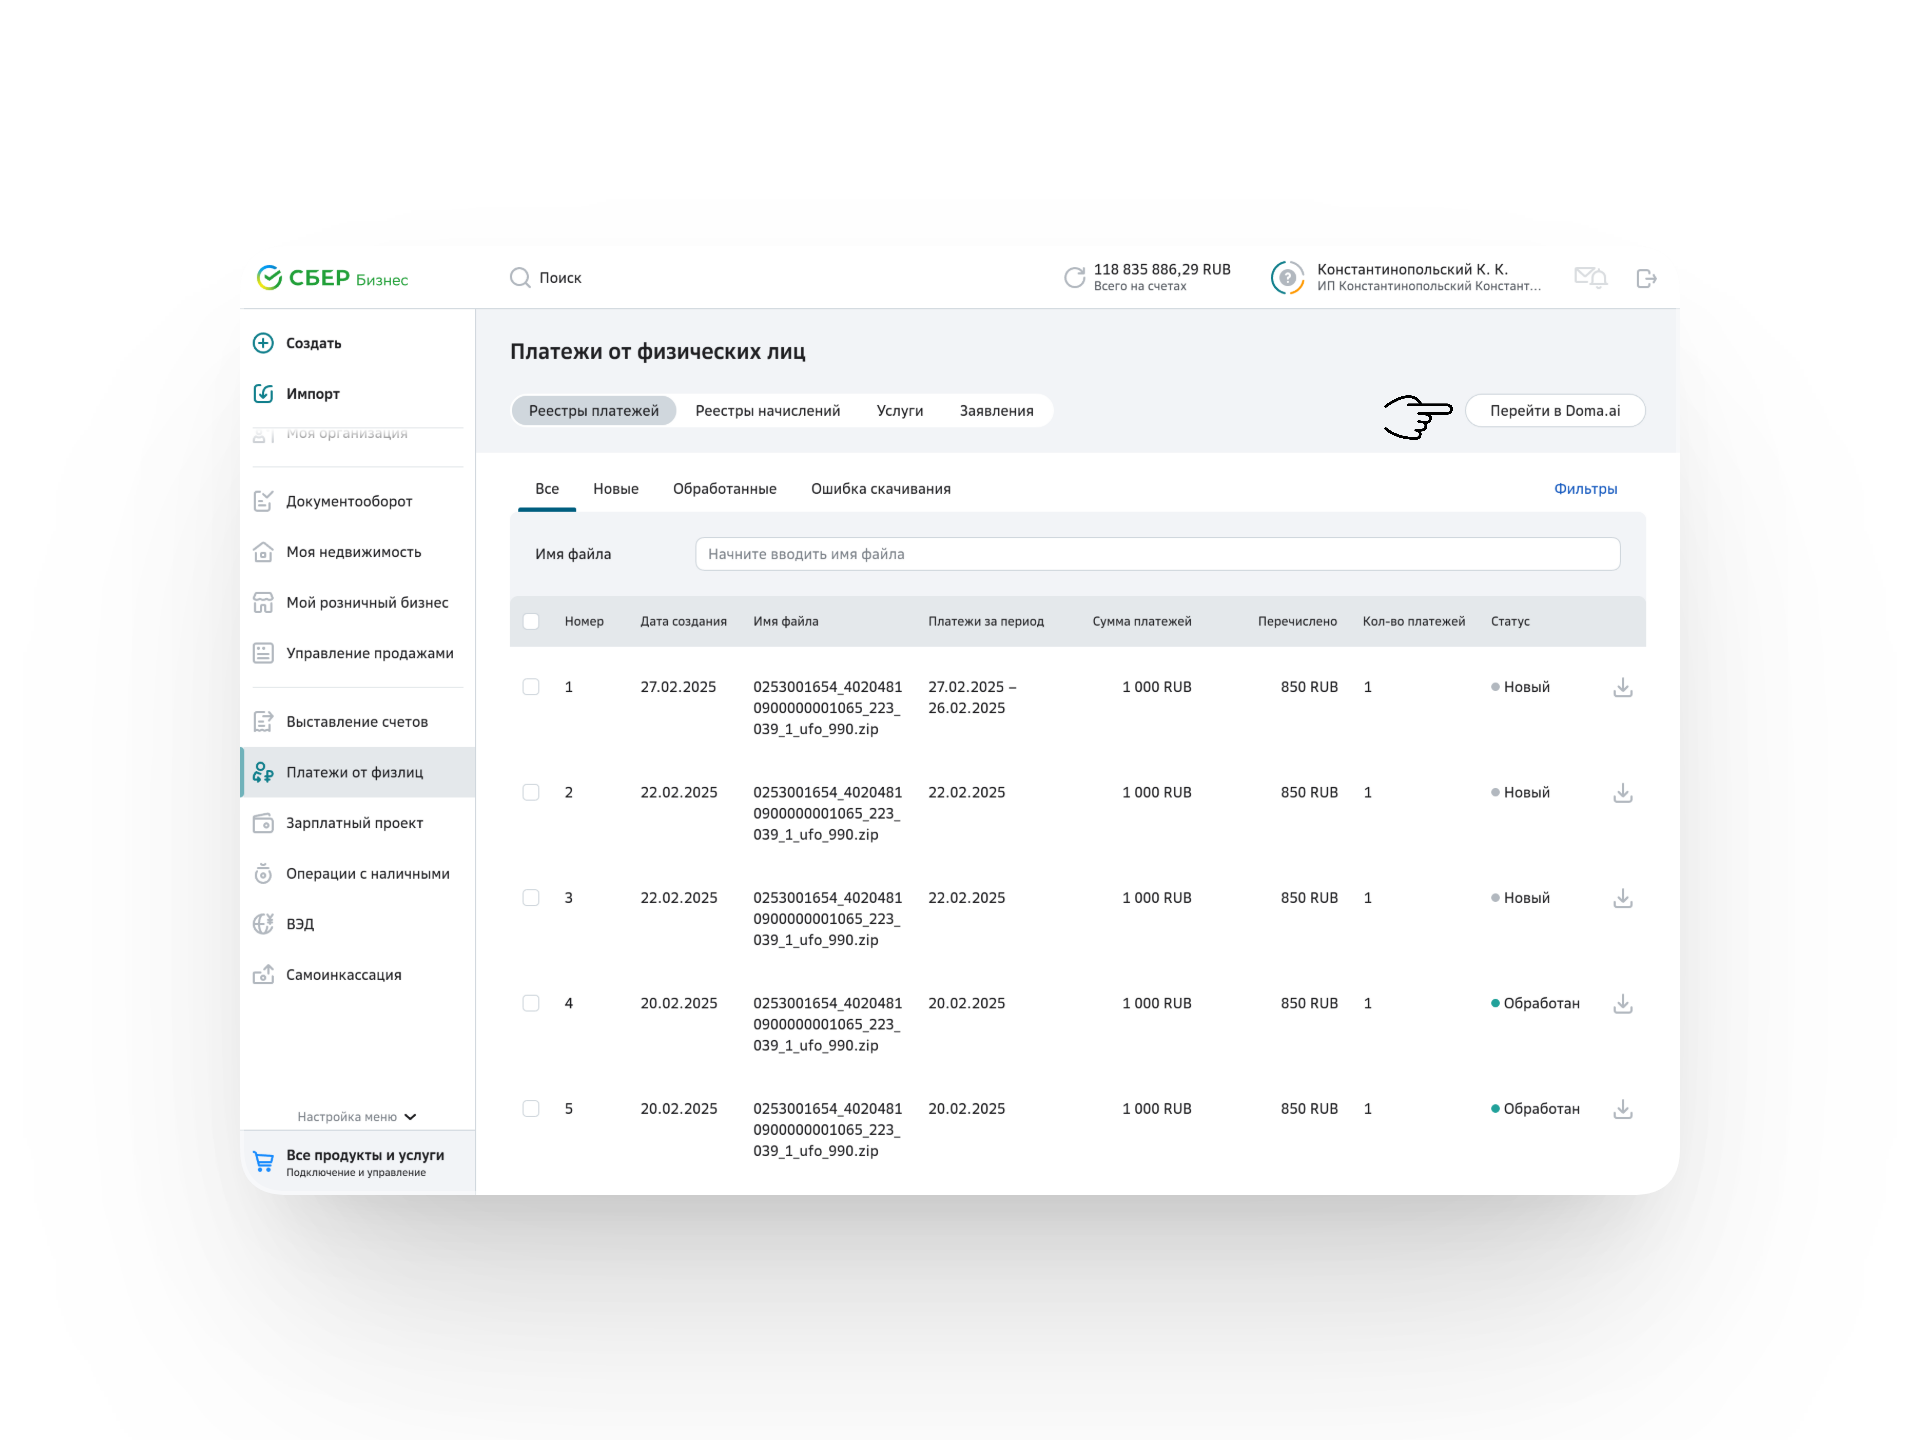Click the logout icon in header
This screenshot has width=1920, height=1440.
point(1646,278)
